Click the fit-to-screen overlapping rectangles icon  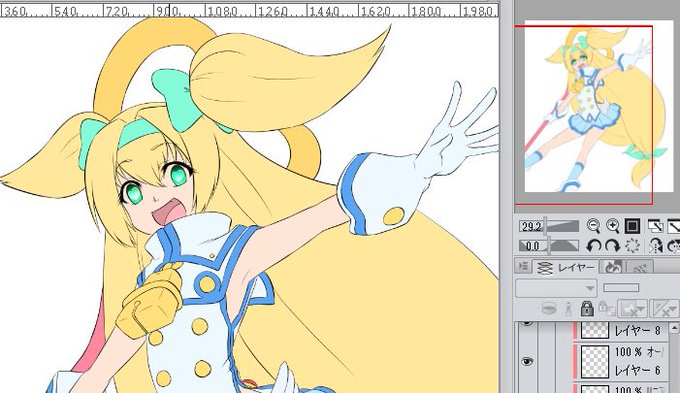655,226
